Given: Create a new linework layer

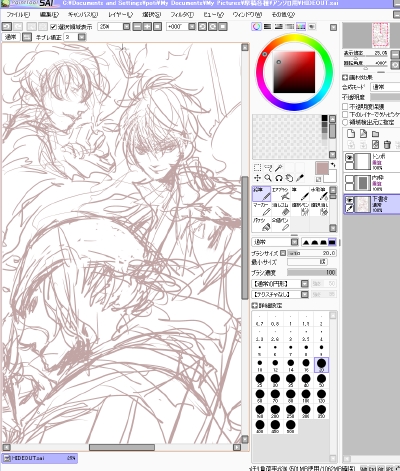Looking at the screenshot, I should [363, 134].
